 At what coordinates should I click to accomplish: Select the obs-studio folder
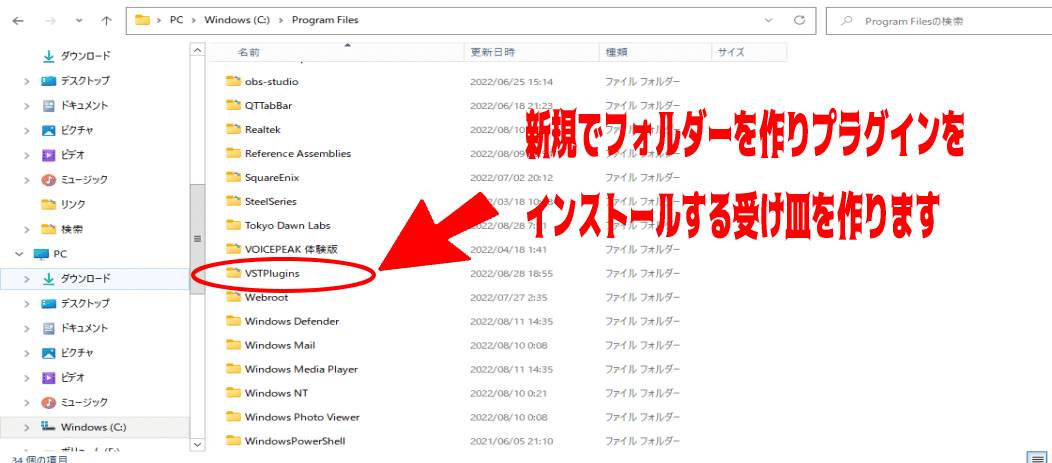click(x=271, y=82)
